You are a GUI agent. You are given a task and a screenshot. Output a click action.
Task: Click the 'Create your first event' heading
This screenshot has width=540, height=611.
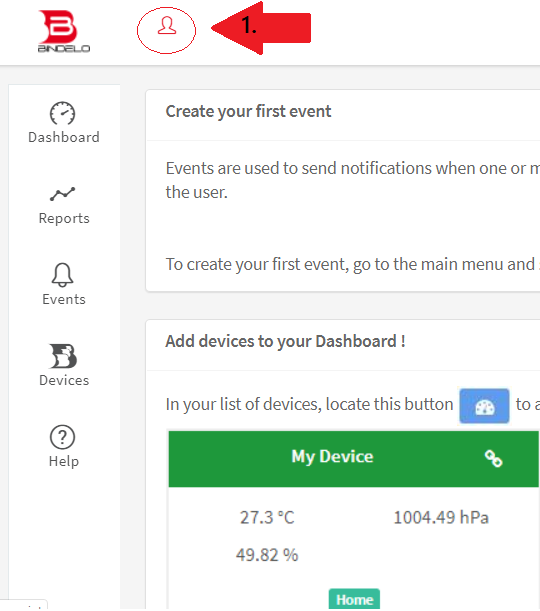coord(248,112)
